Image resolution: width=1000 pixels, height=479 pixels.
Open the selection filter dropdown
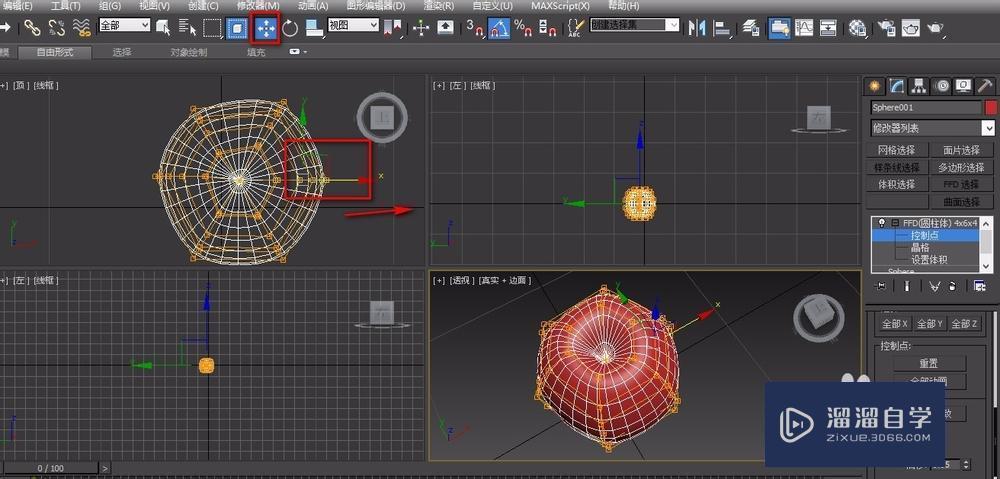pyautogui.click(x=124, y=25)
